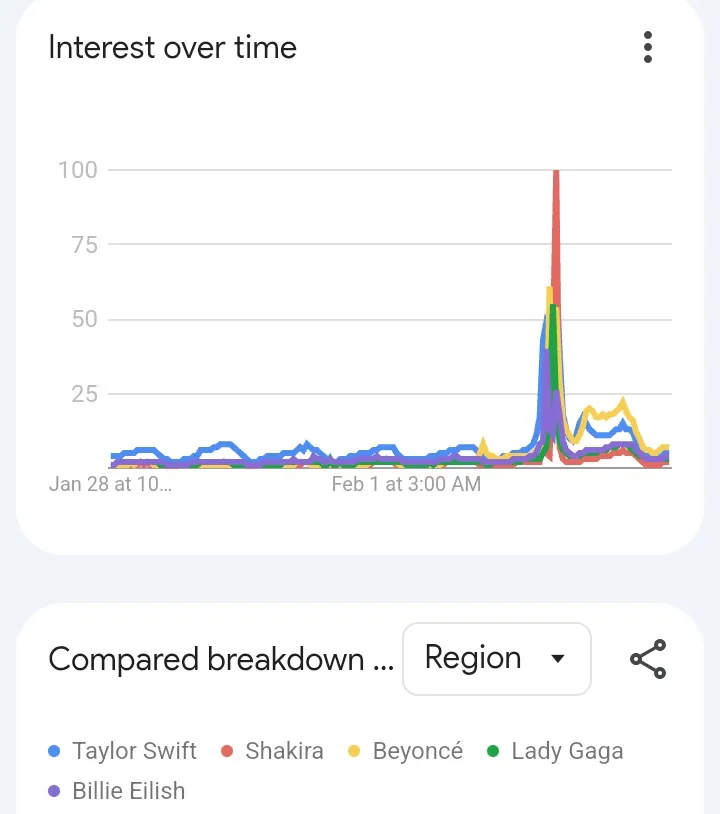Click the red Shakira peak at 100
This screenshot has width=720, height=814.
tap(556, 172)
